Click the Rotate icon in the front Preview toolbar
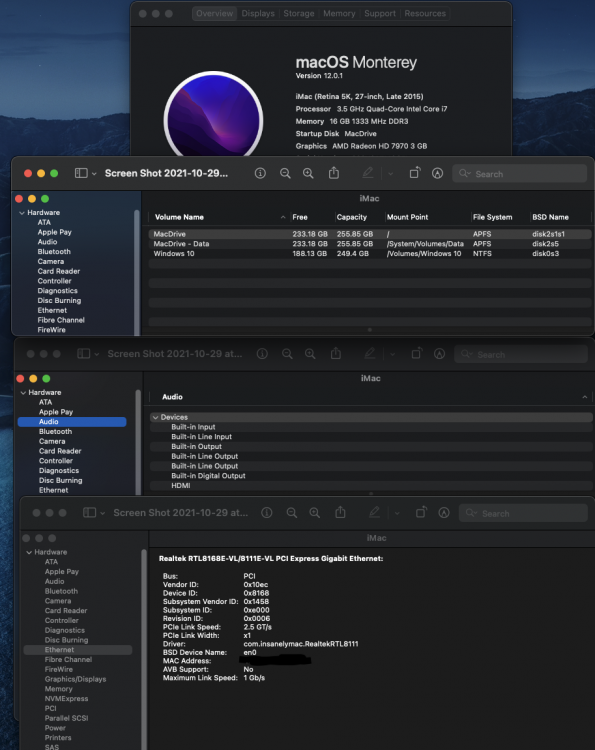Screen dimensions: 595x750 pos(415,173)
